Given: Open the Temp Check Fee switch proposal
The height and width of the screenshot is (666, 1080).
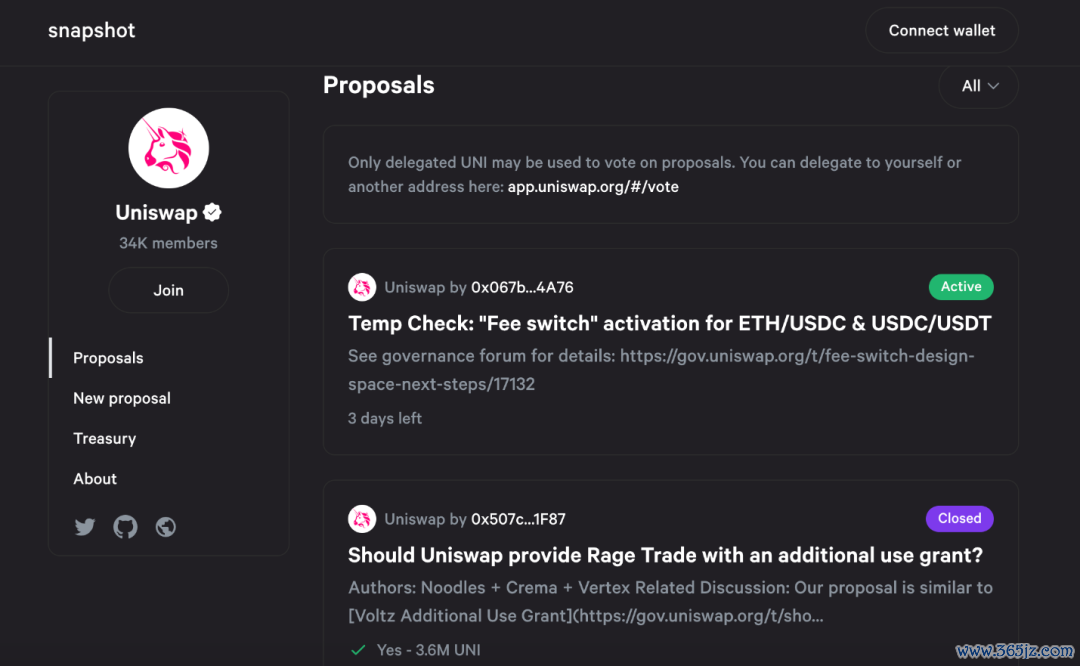Looking at the screenshot, I should 669,324.
